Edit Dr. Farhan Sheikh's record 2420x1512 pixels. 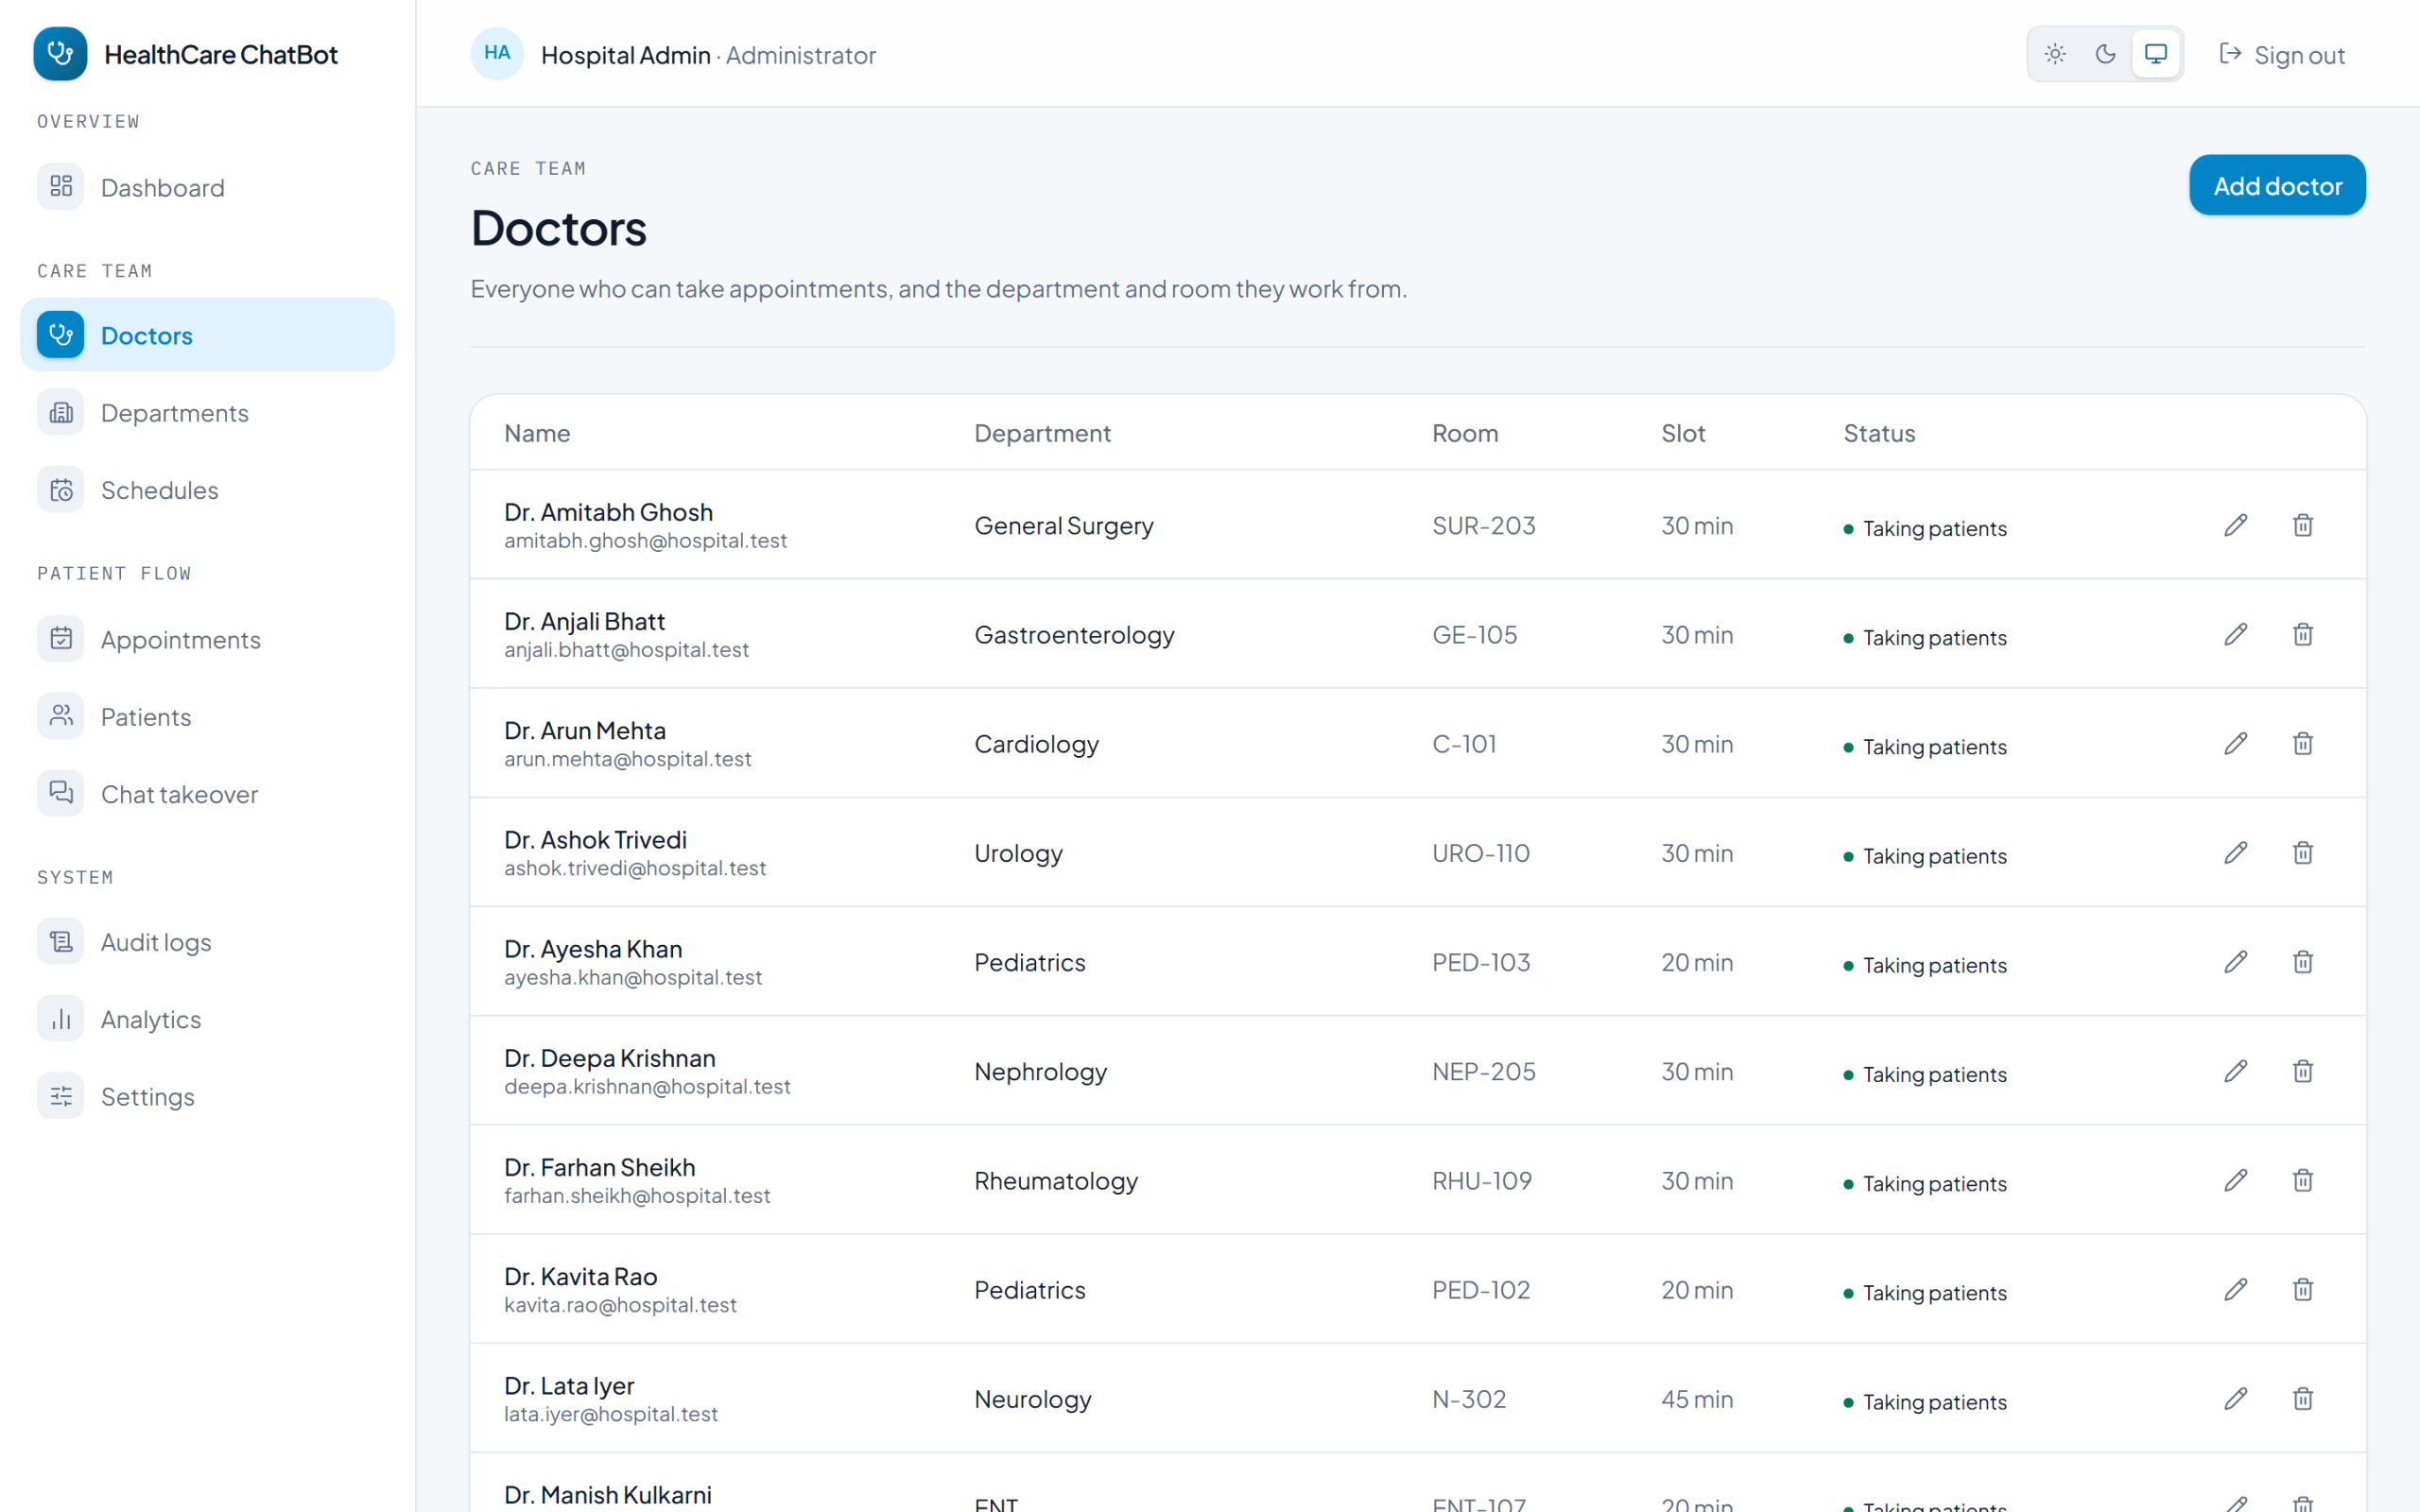[2236, 1180]
